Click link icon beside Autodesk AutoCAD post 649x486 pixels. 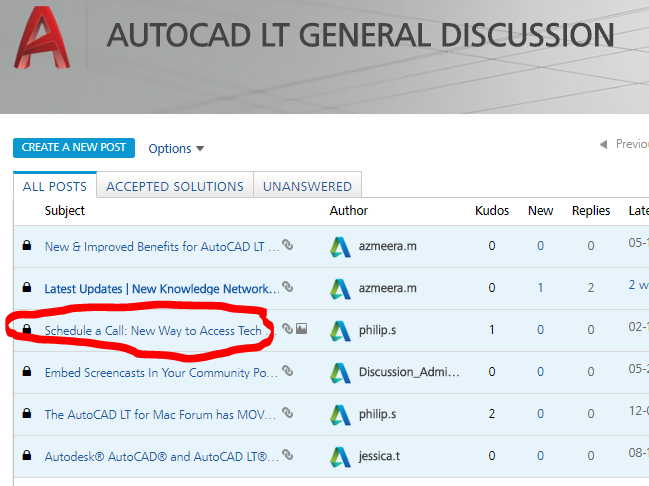(288, 455)
